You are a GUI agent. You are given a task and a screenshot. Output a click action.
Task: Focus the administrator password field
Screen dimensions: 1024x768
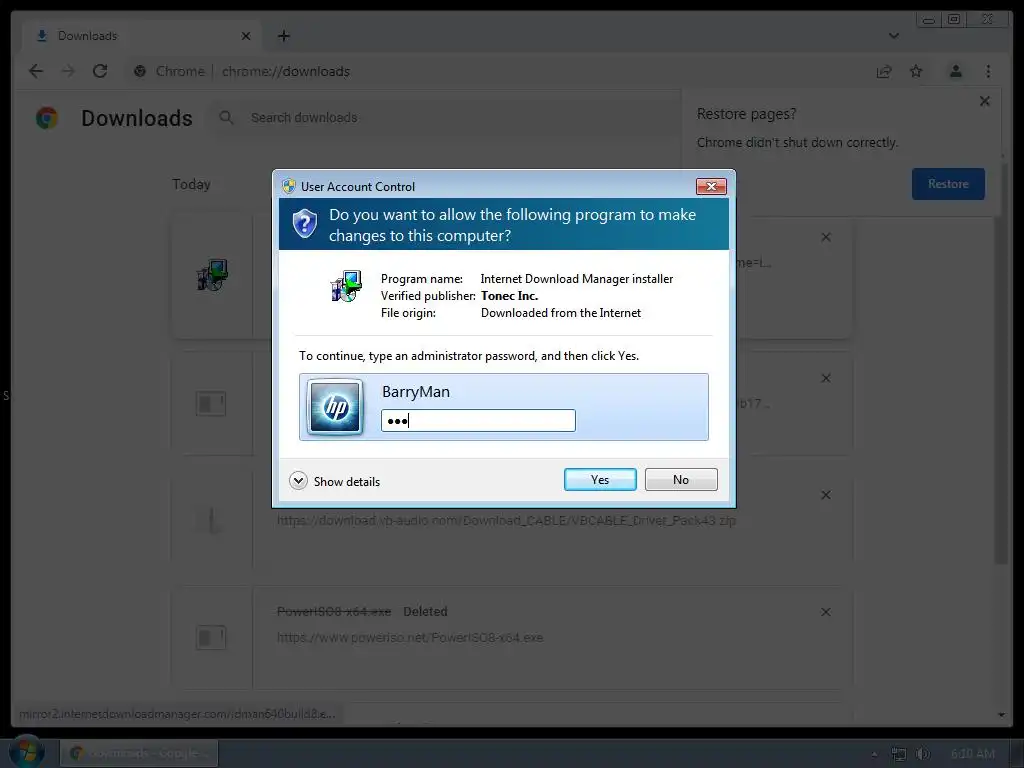(478, 421)
